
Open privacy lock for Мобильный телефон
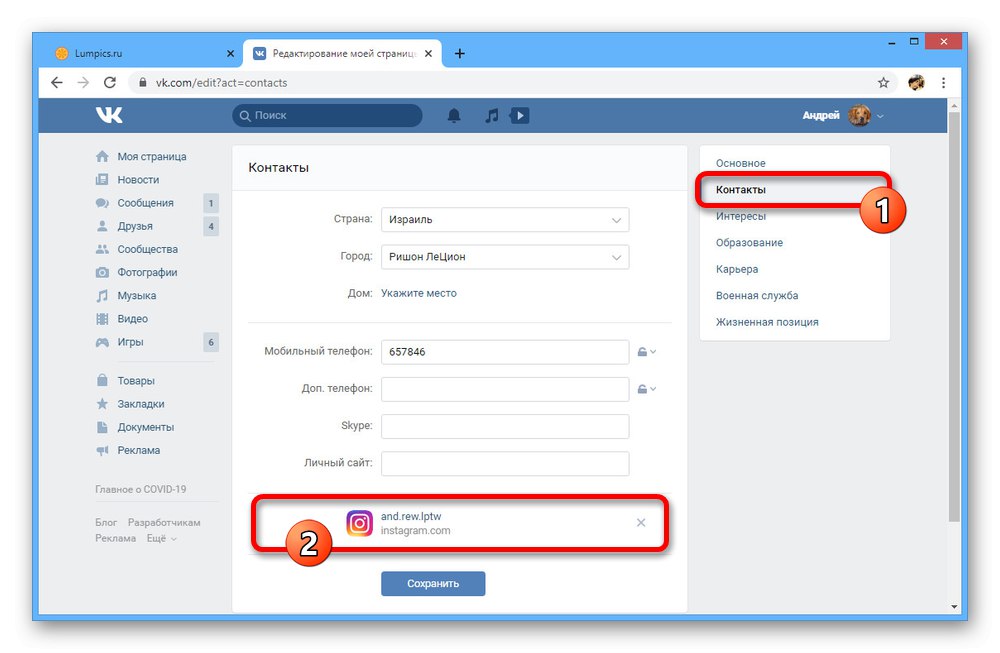[647, 351]
